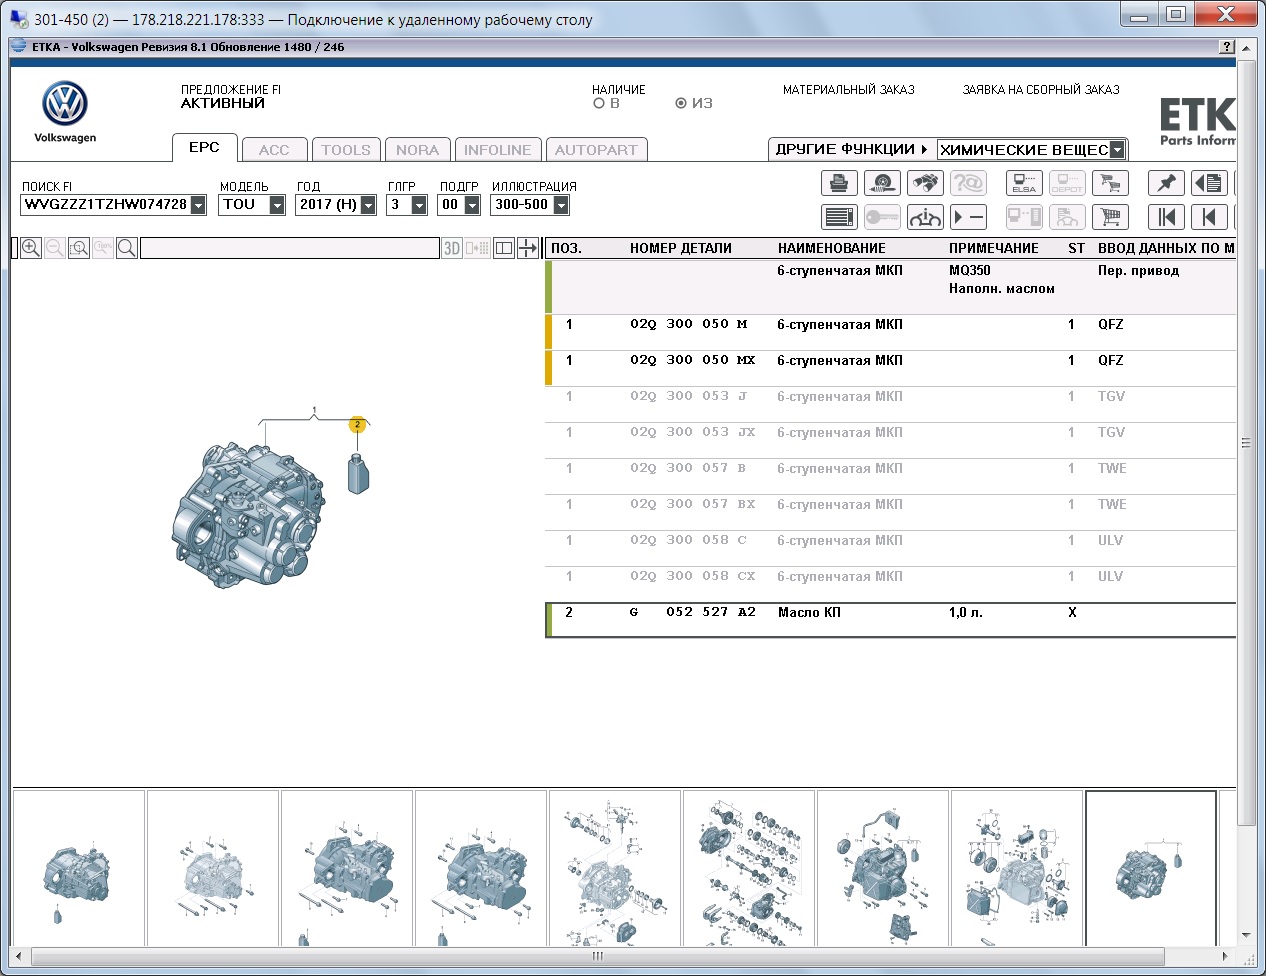Open the list view icon
Screen dimensions: 1266x976
pos(839,217)
